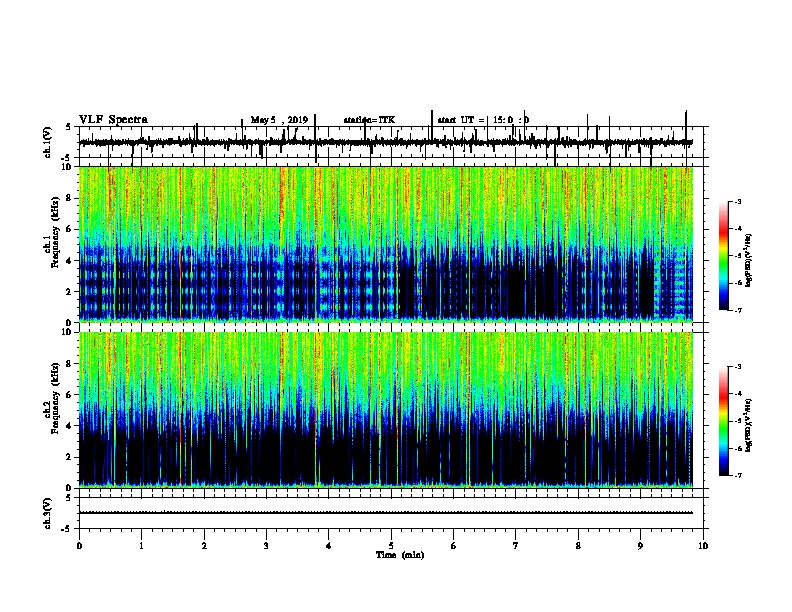This screenshot has width=792, height=612.
Task: Click time axis tick label "2"
Action: coord(204,546)
